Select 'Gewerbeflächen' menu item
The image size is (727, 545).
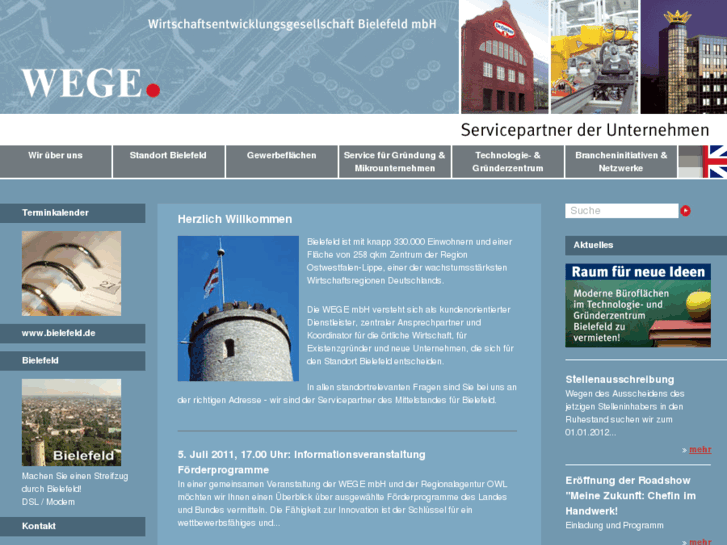(281, 161)
